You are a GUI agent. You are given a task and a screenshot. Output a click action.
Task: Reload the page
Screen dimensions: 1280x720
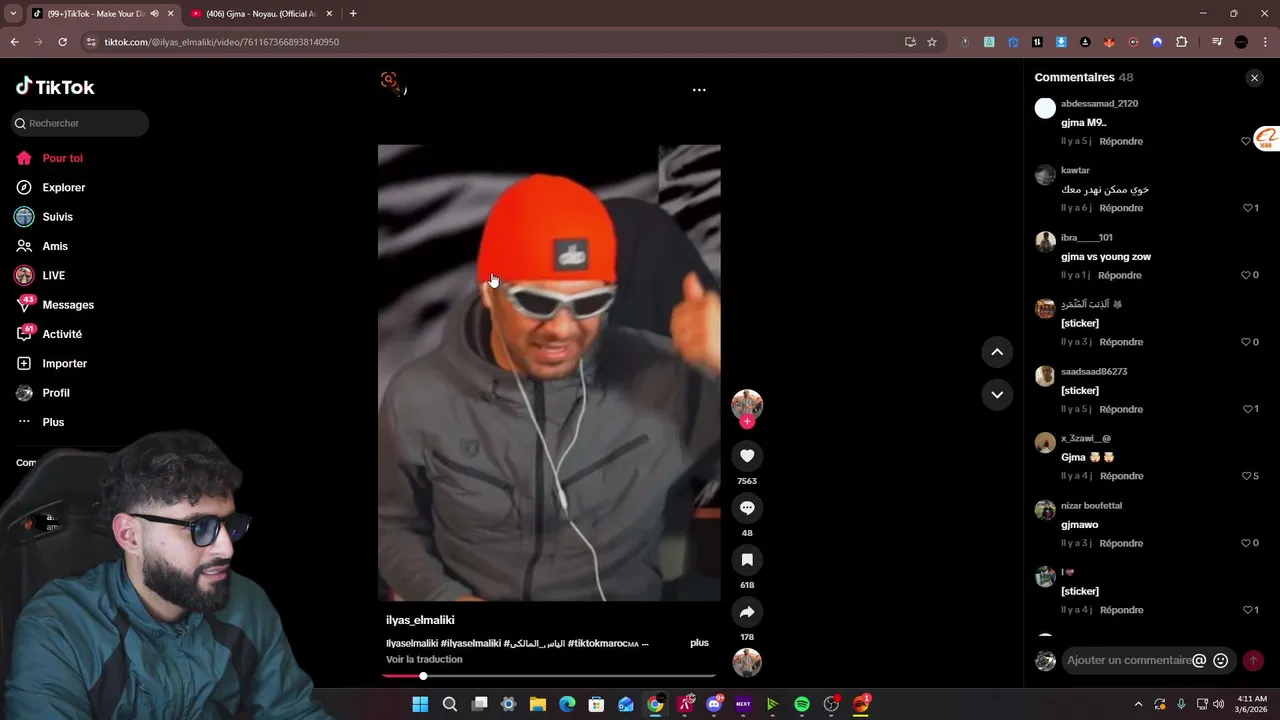[x=62, y=42]
